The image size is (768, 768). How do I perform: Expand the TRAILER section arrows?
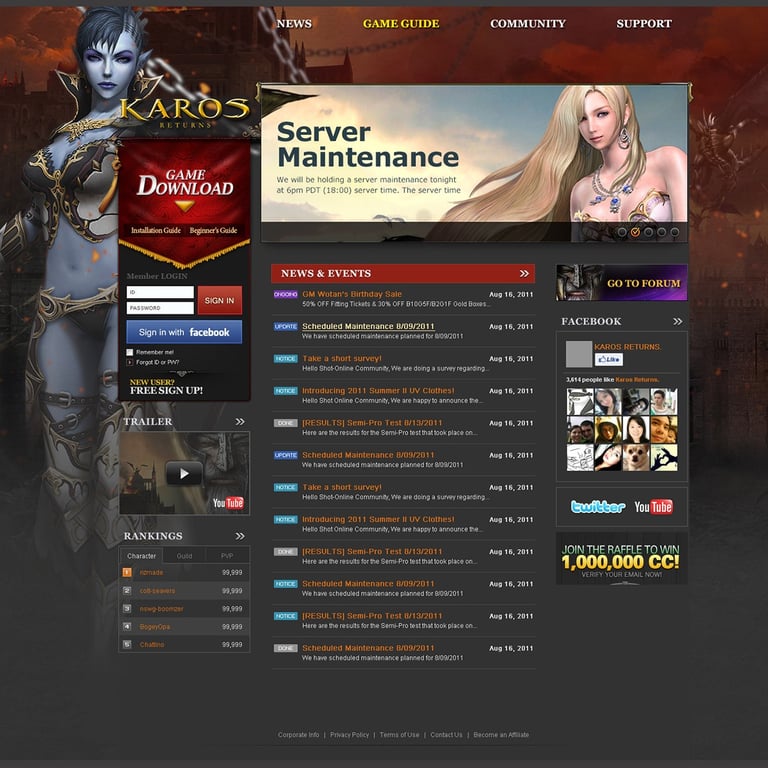[x=240, y=422]
